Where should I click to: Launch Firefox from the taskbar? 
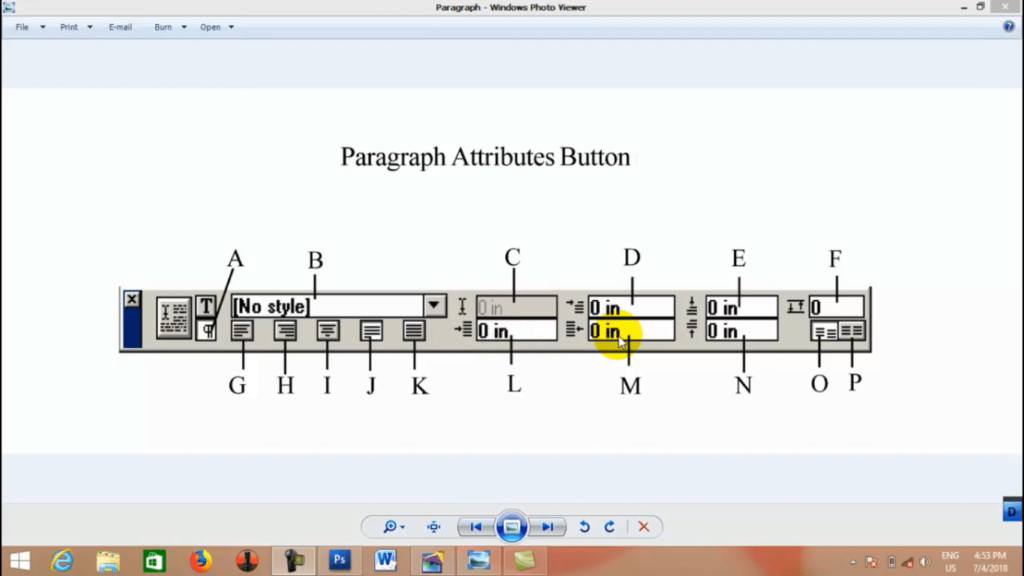200,560
